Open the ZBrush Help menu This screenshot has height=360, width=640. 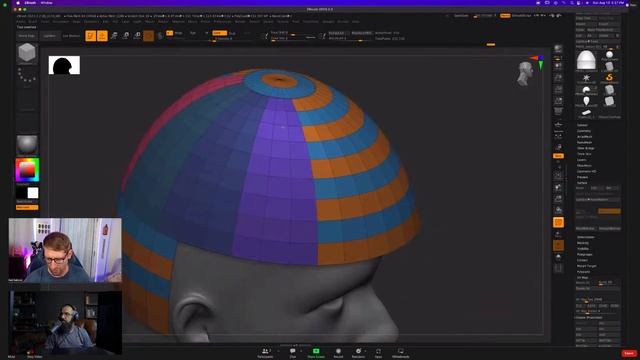tap(356, 22)
